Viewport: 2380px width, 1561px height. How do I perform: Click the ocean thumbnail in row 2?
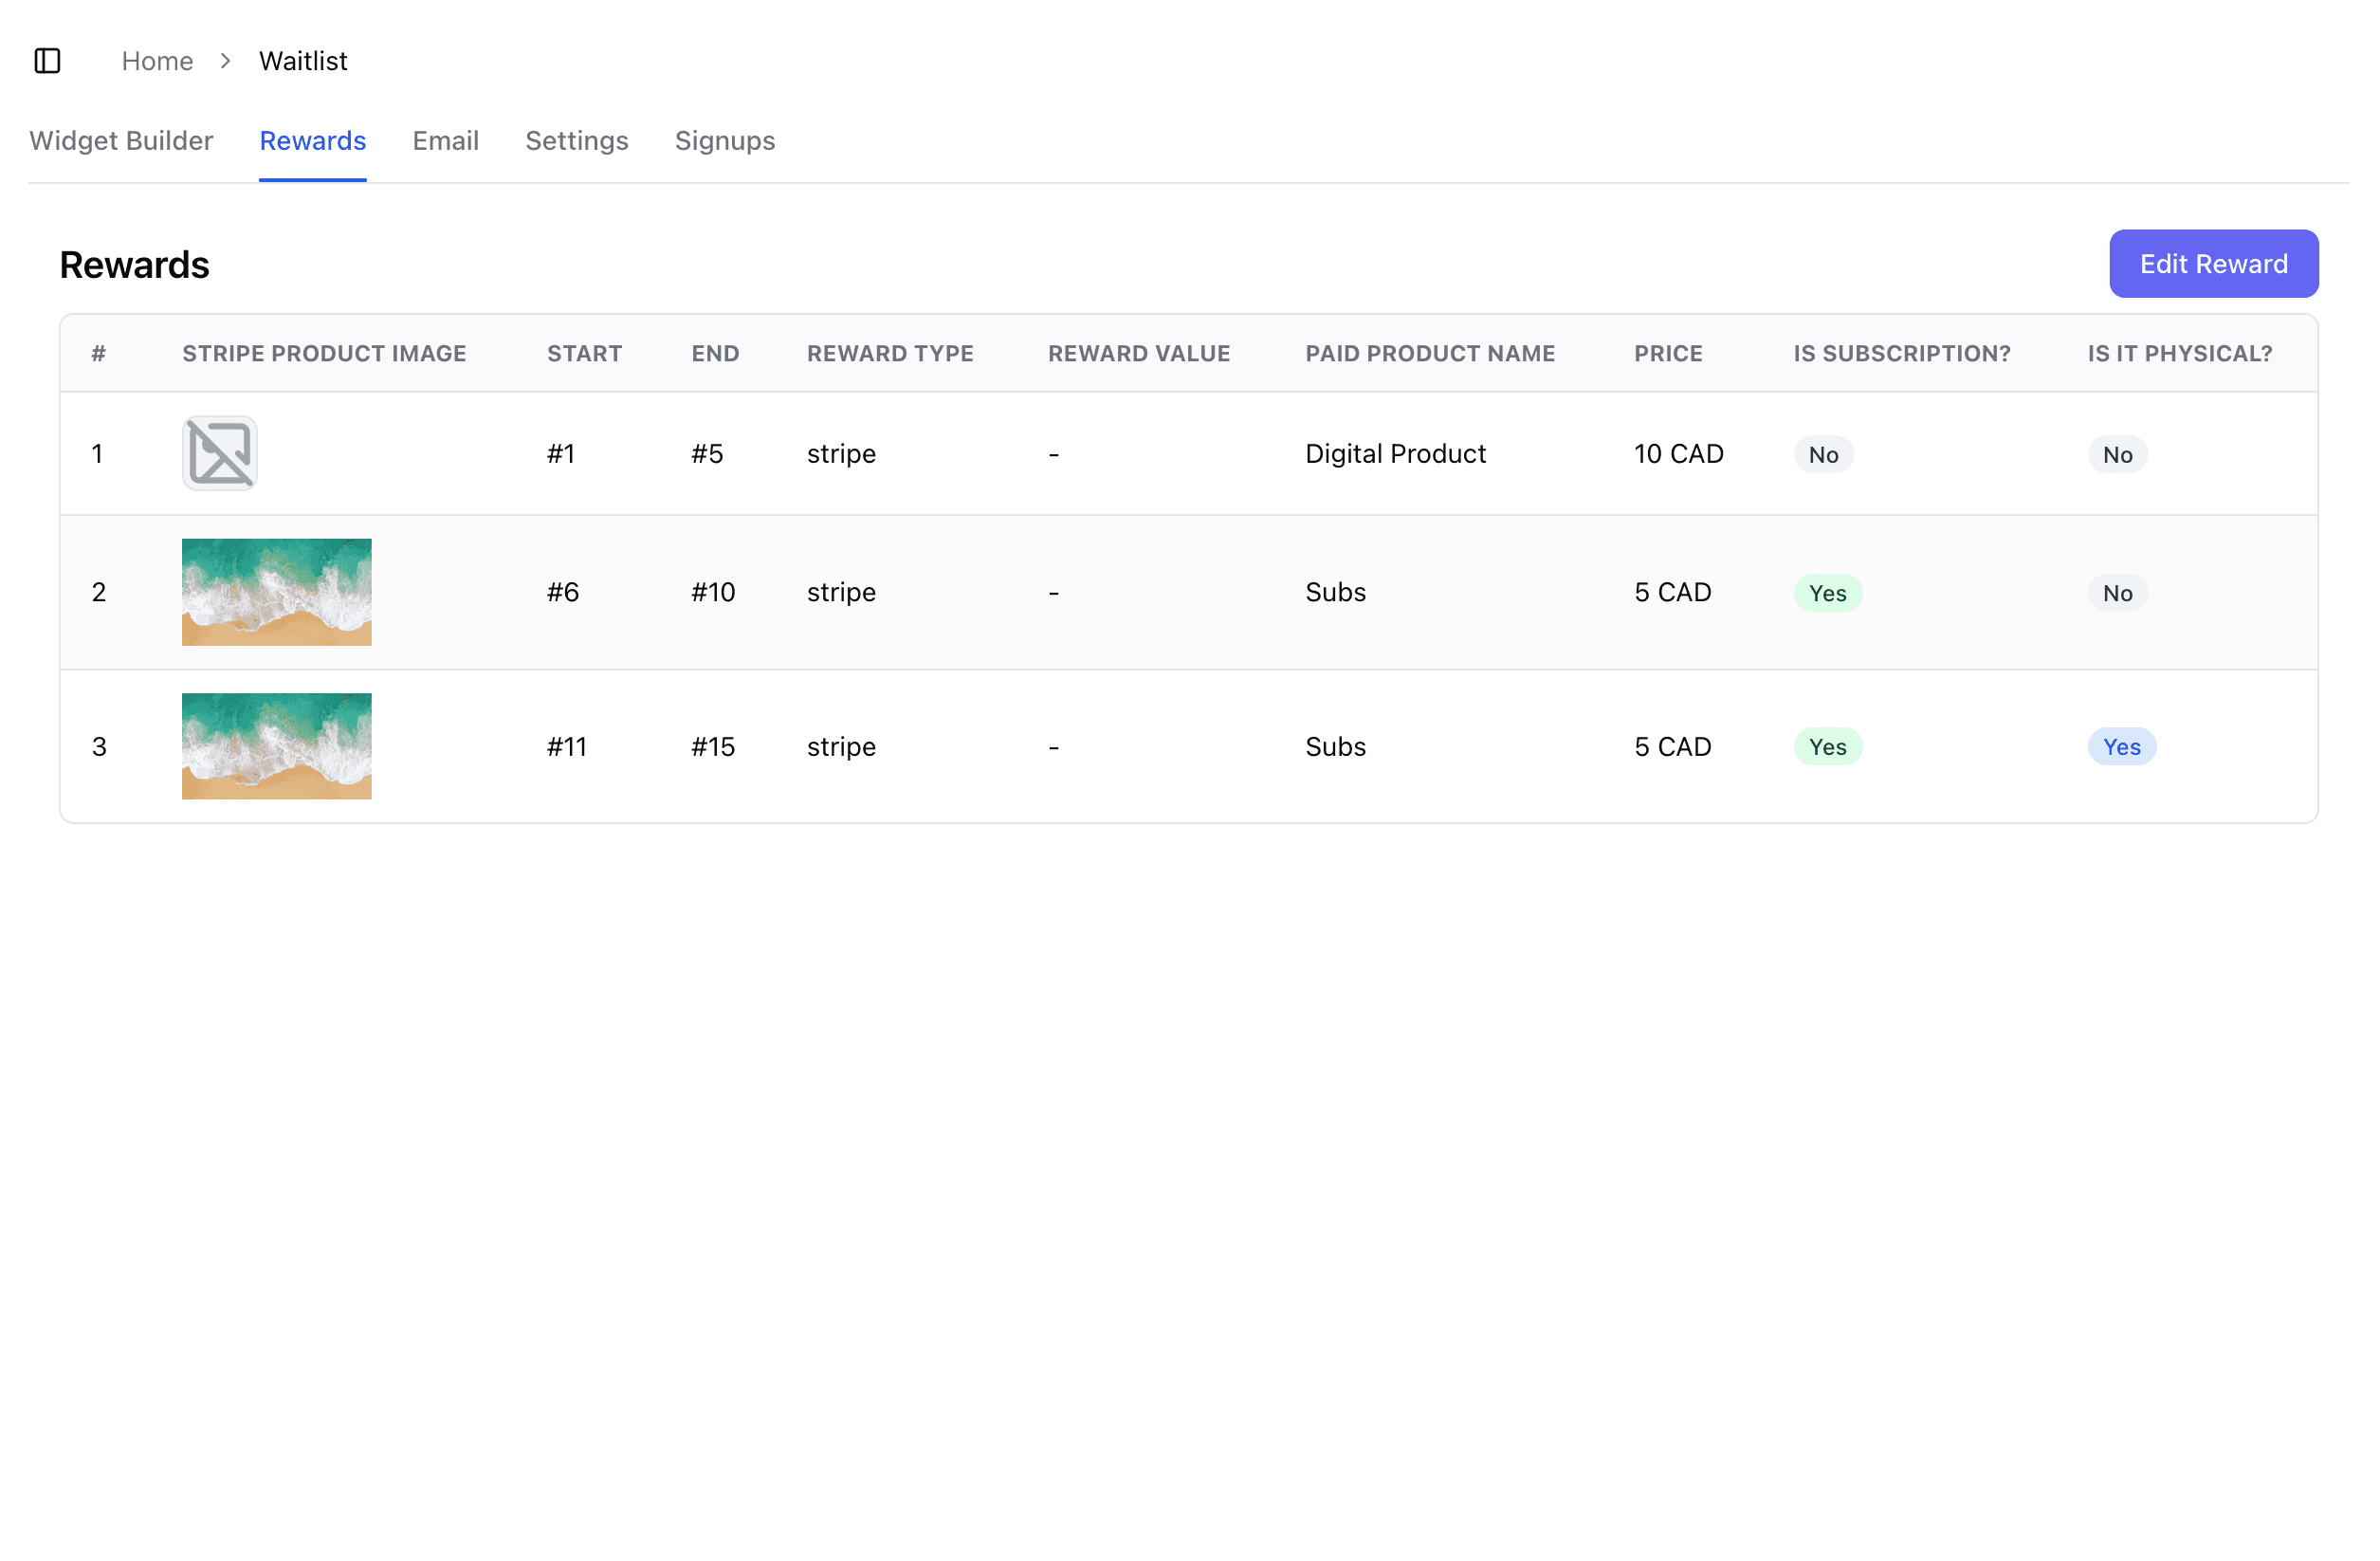click(276, 592)
